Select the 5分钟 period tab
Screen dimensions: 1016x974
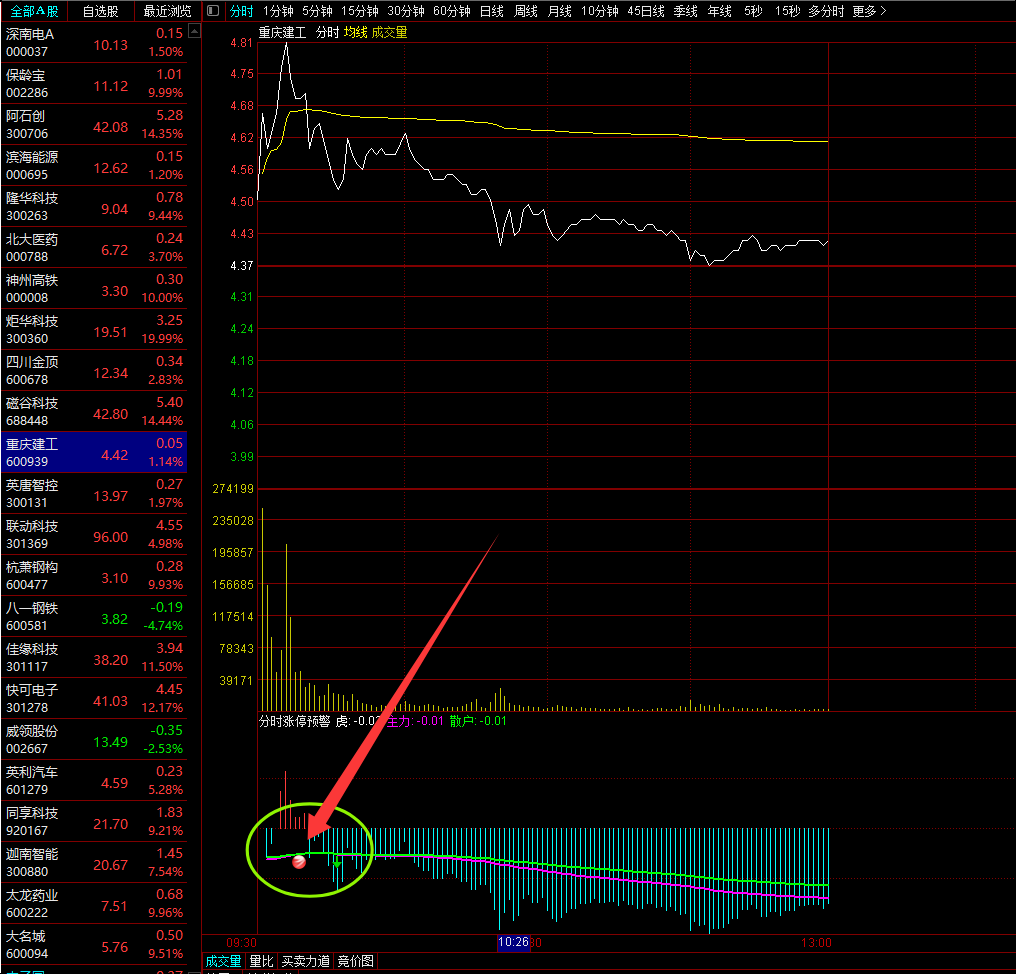(x=317, y=11)
